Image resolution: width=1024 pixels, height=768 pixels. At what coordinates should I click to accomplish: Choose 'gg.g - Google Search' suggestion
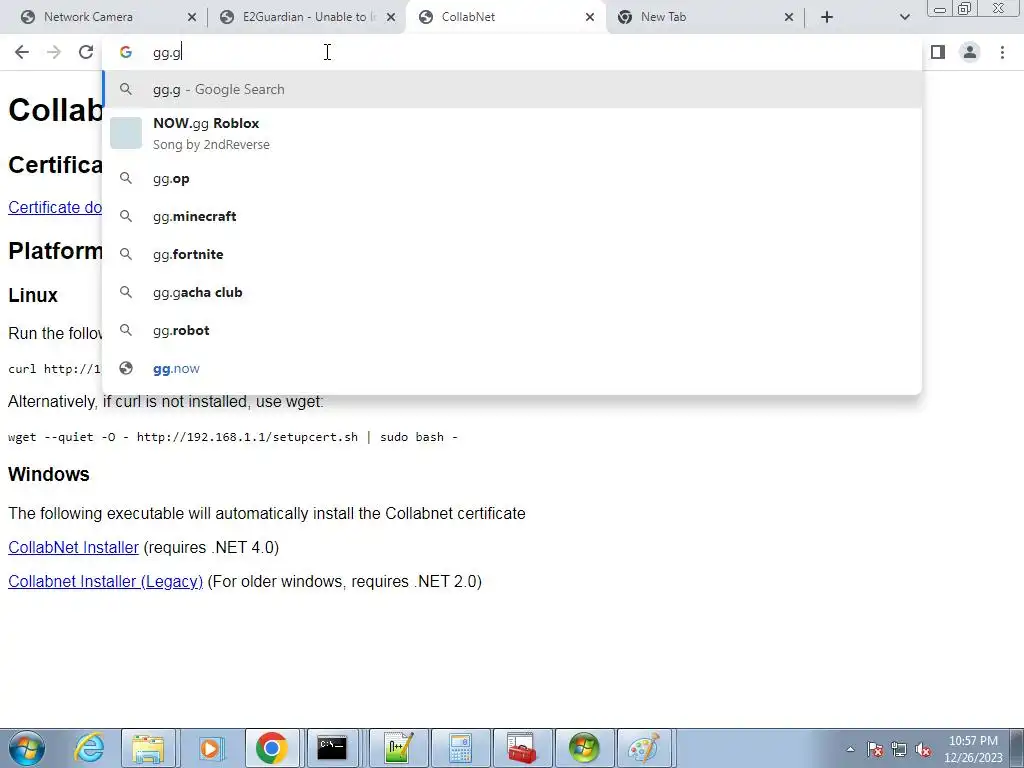(512, 89)
